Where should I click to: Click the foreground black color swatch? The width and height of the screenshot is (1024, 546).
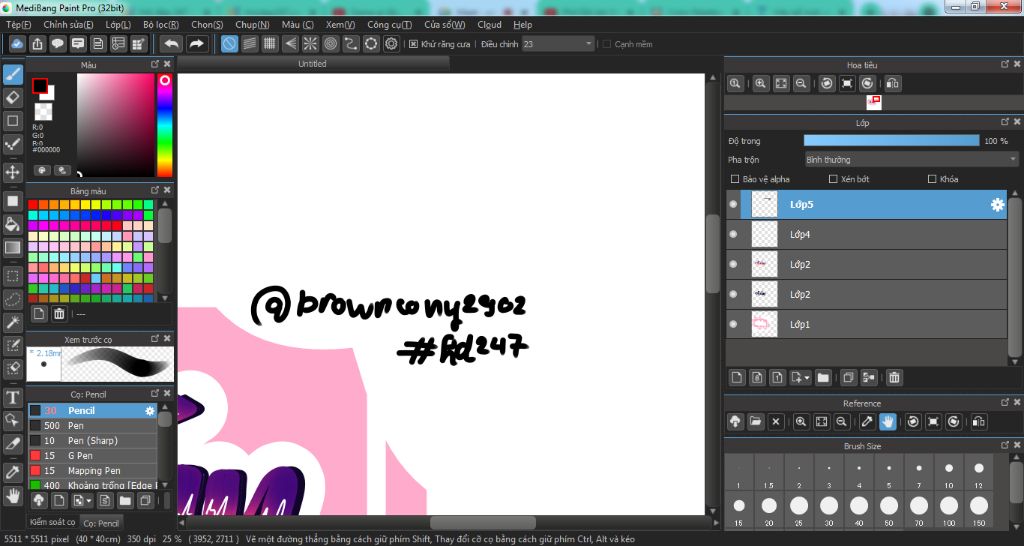click(40, 86)
